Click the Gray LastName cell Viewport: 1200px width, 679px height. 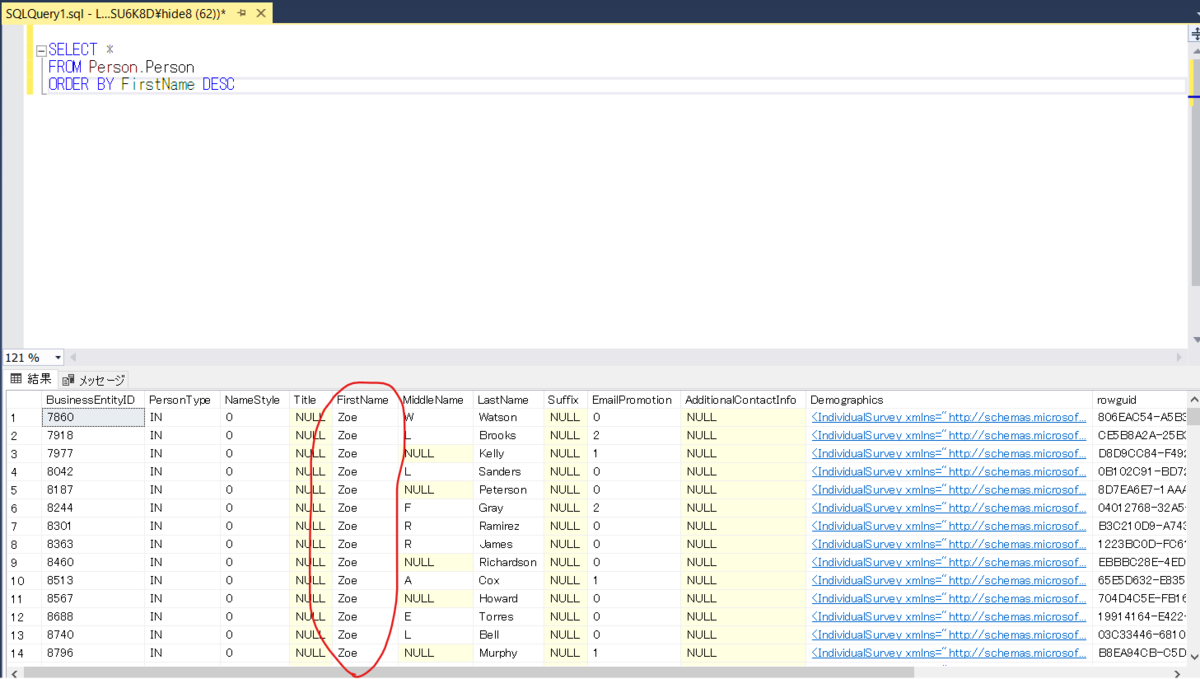click(509, 508)
